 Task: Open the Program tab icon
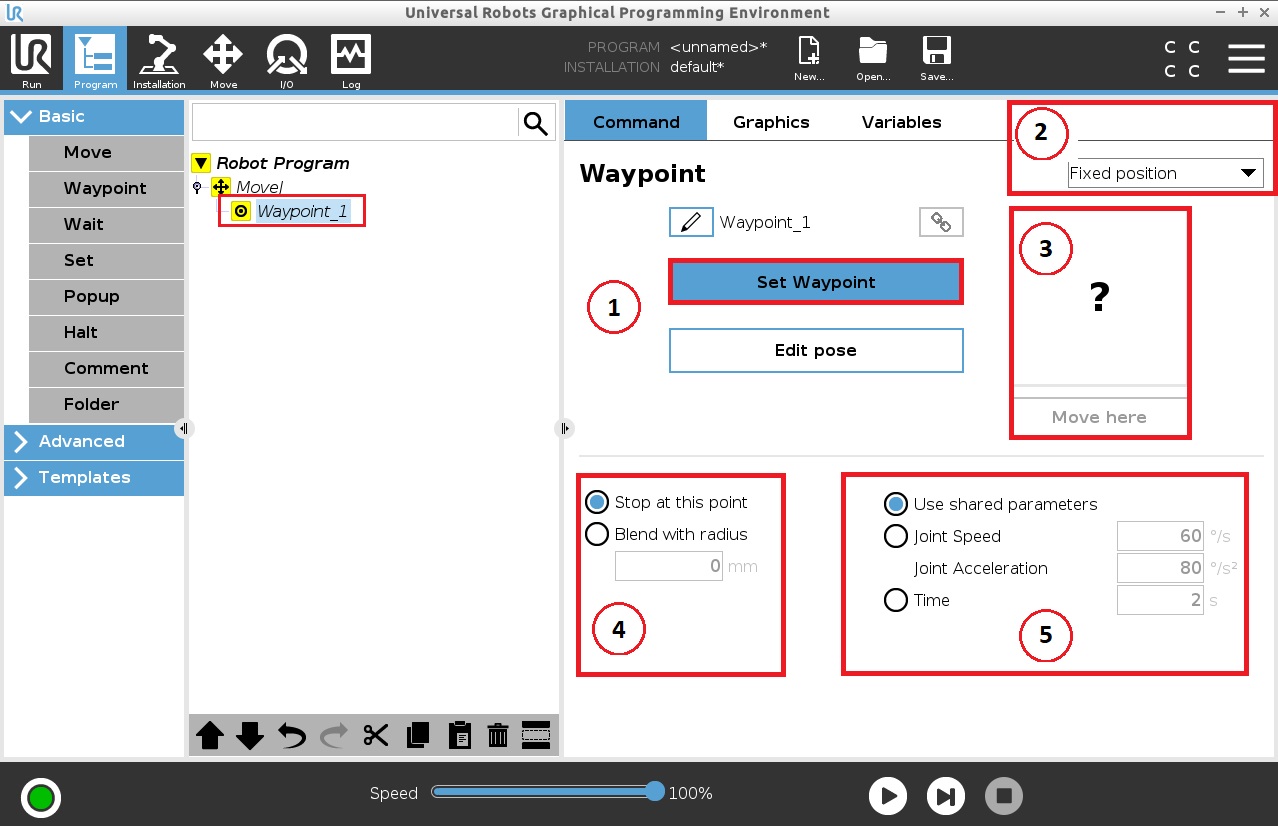95,59
